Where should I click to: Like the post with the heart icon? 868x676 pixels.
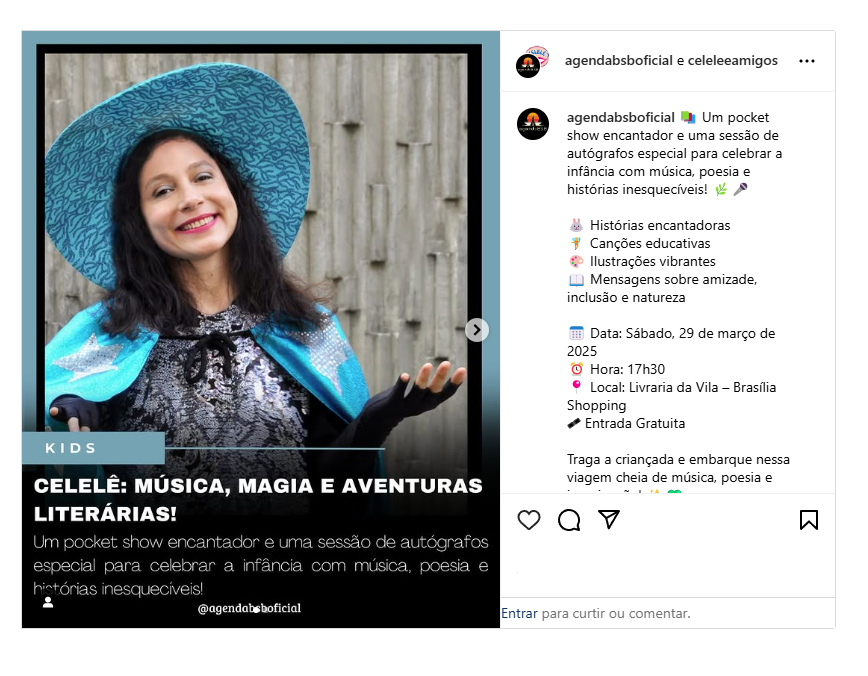529,520
